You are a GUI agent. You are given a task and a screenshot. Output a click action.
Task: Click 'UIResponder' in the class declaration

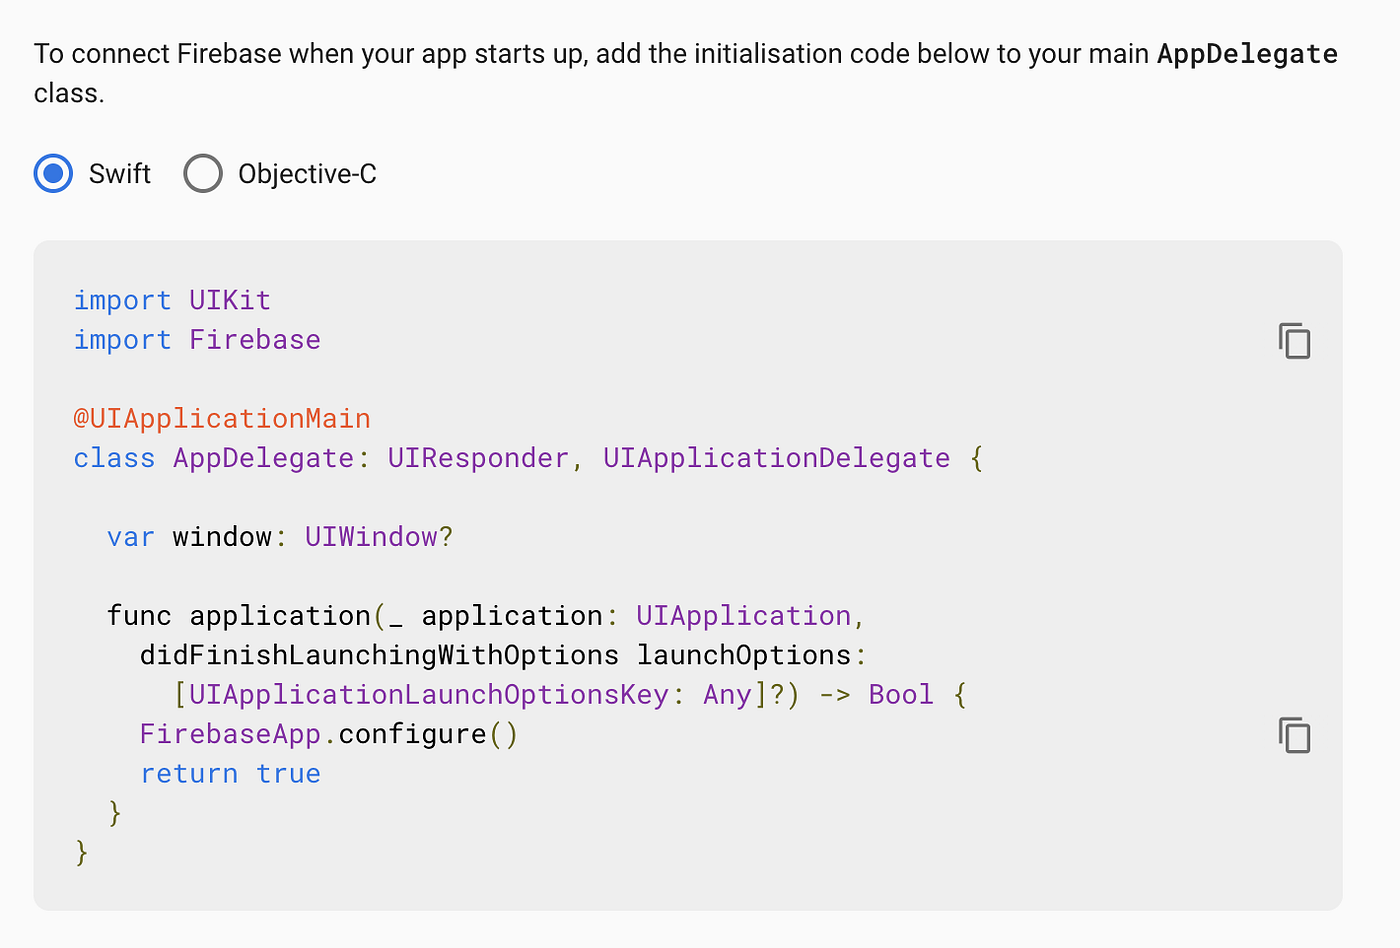pos(478,458)
